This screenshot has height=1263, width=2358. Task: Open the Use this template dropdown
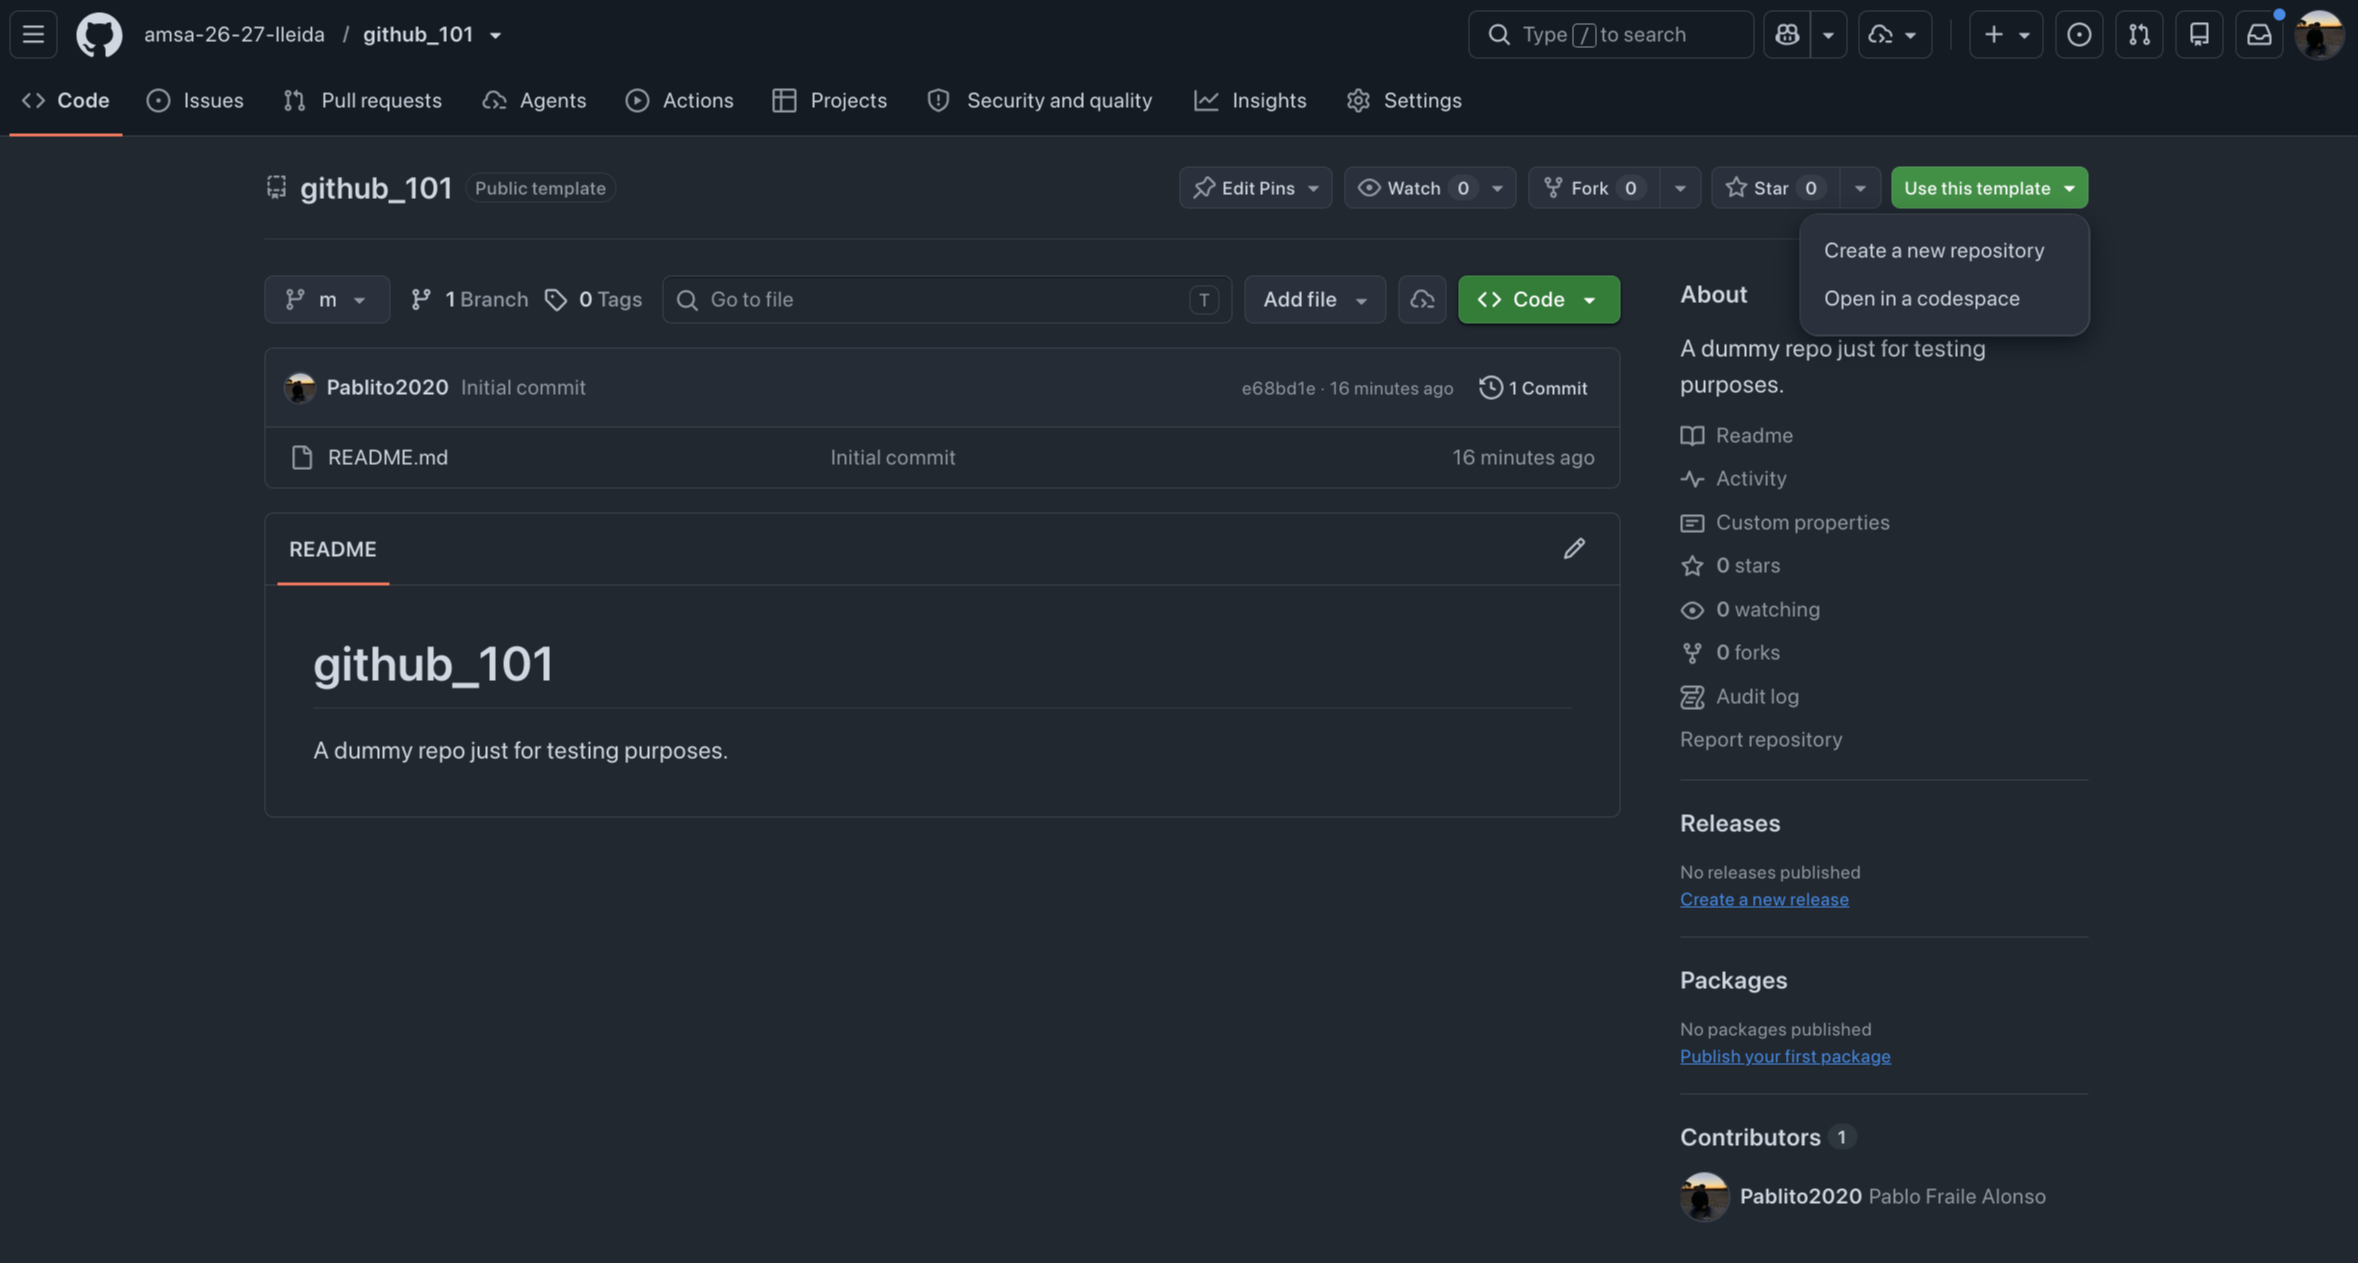tap(1989, 188)
